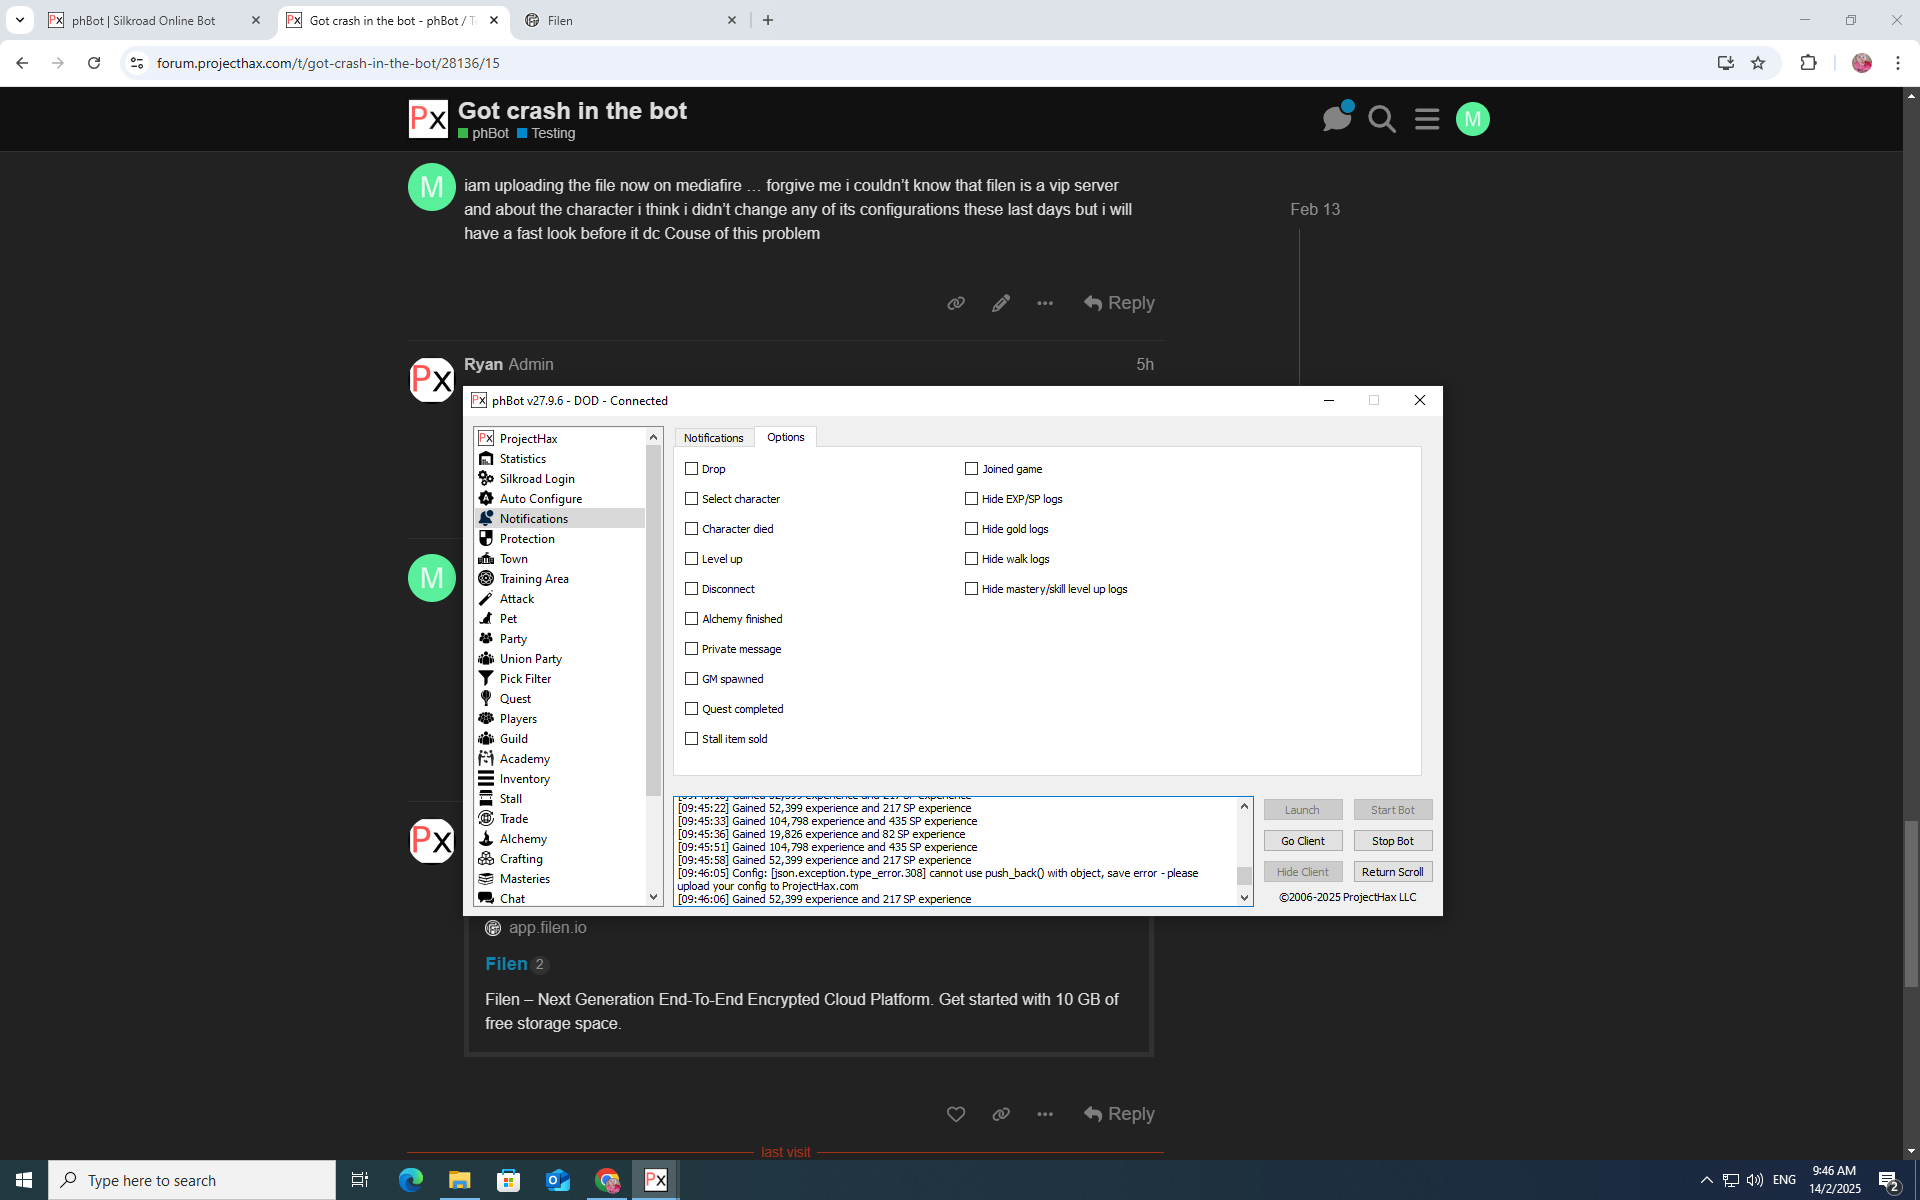Open File Explorer from the taskbar

[x=459, y=1180]
